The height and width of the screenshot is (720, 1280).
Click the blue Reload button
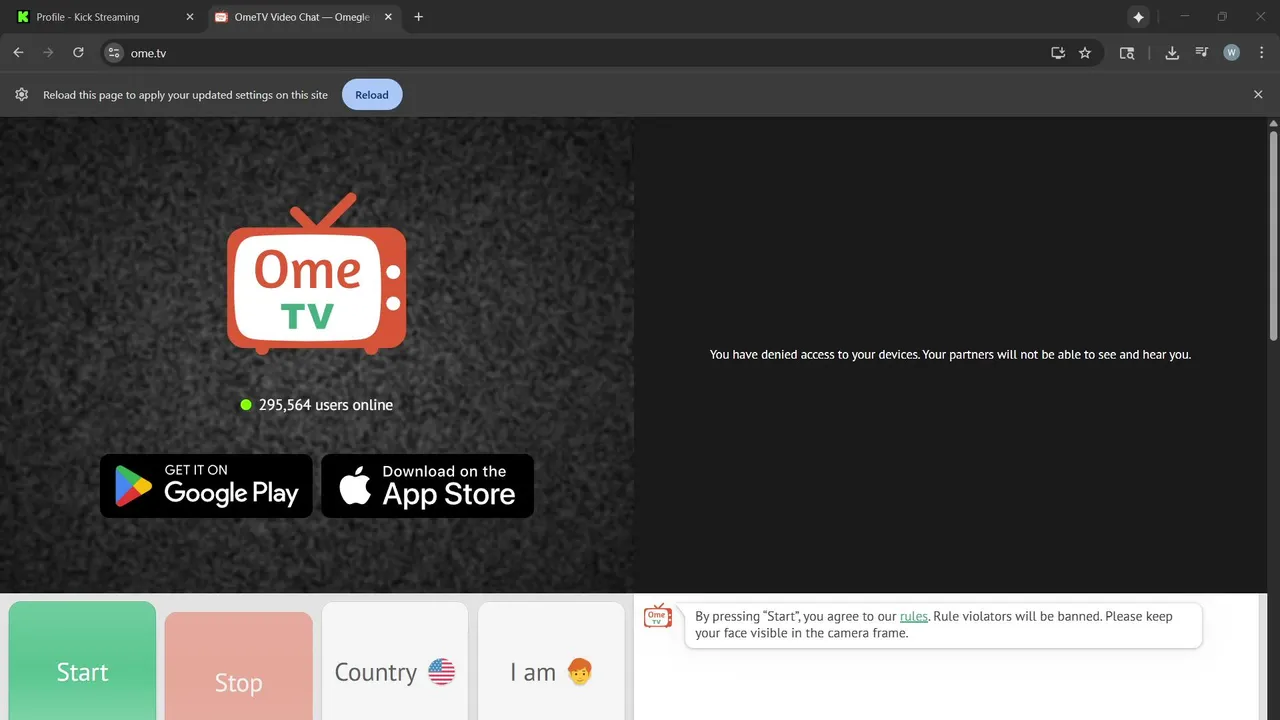tap(372, 95)
